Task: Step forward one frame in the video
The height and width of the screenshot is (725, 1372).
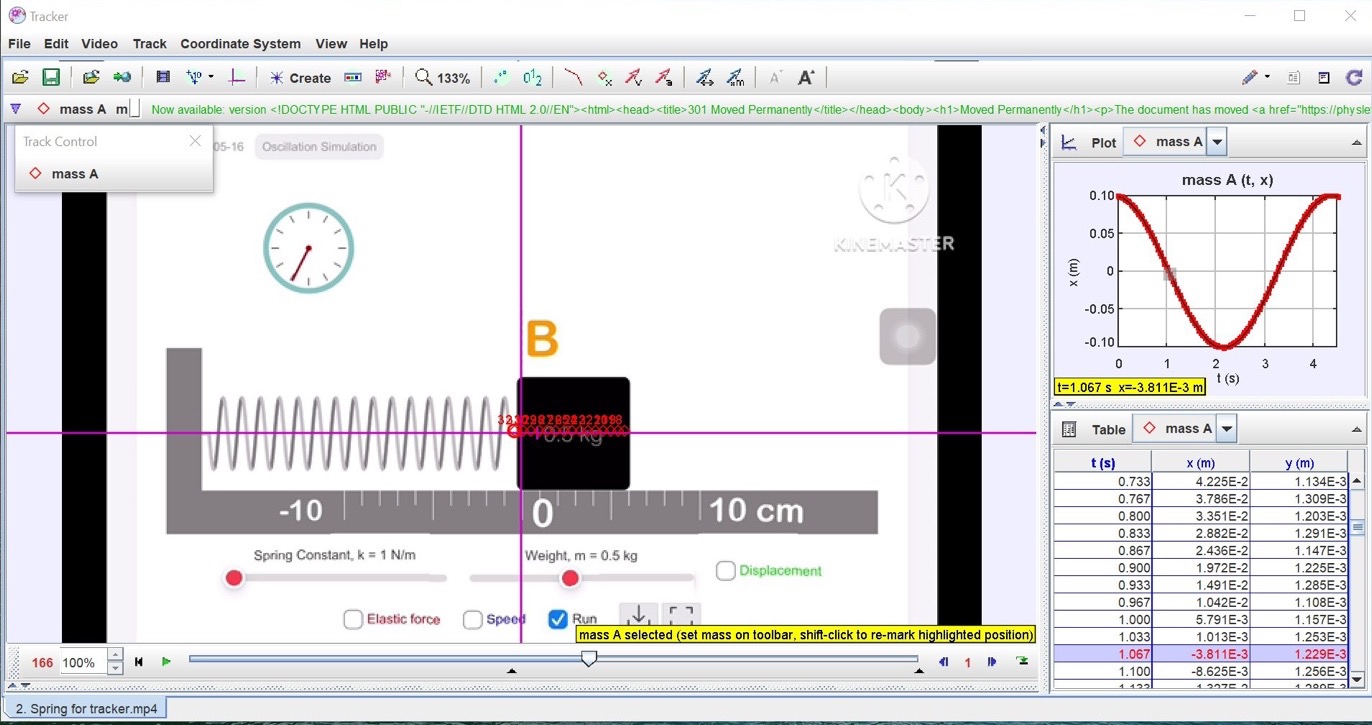Action: pos(992,662)
